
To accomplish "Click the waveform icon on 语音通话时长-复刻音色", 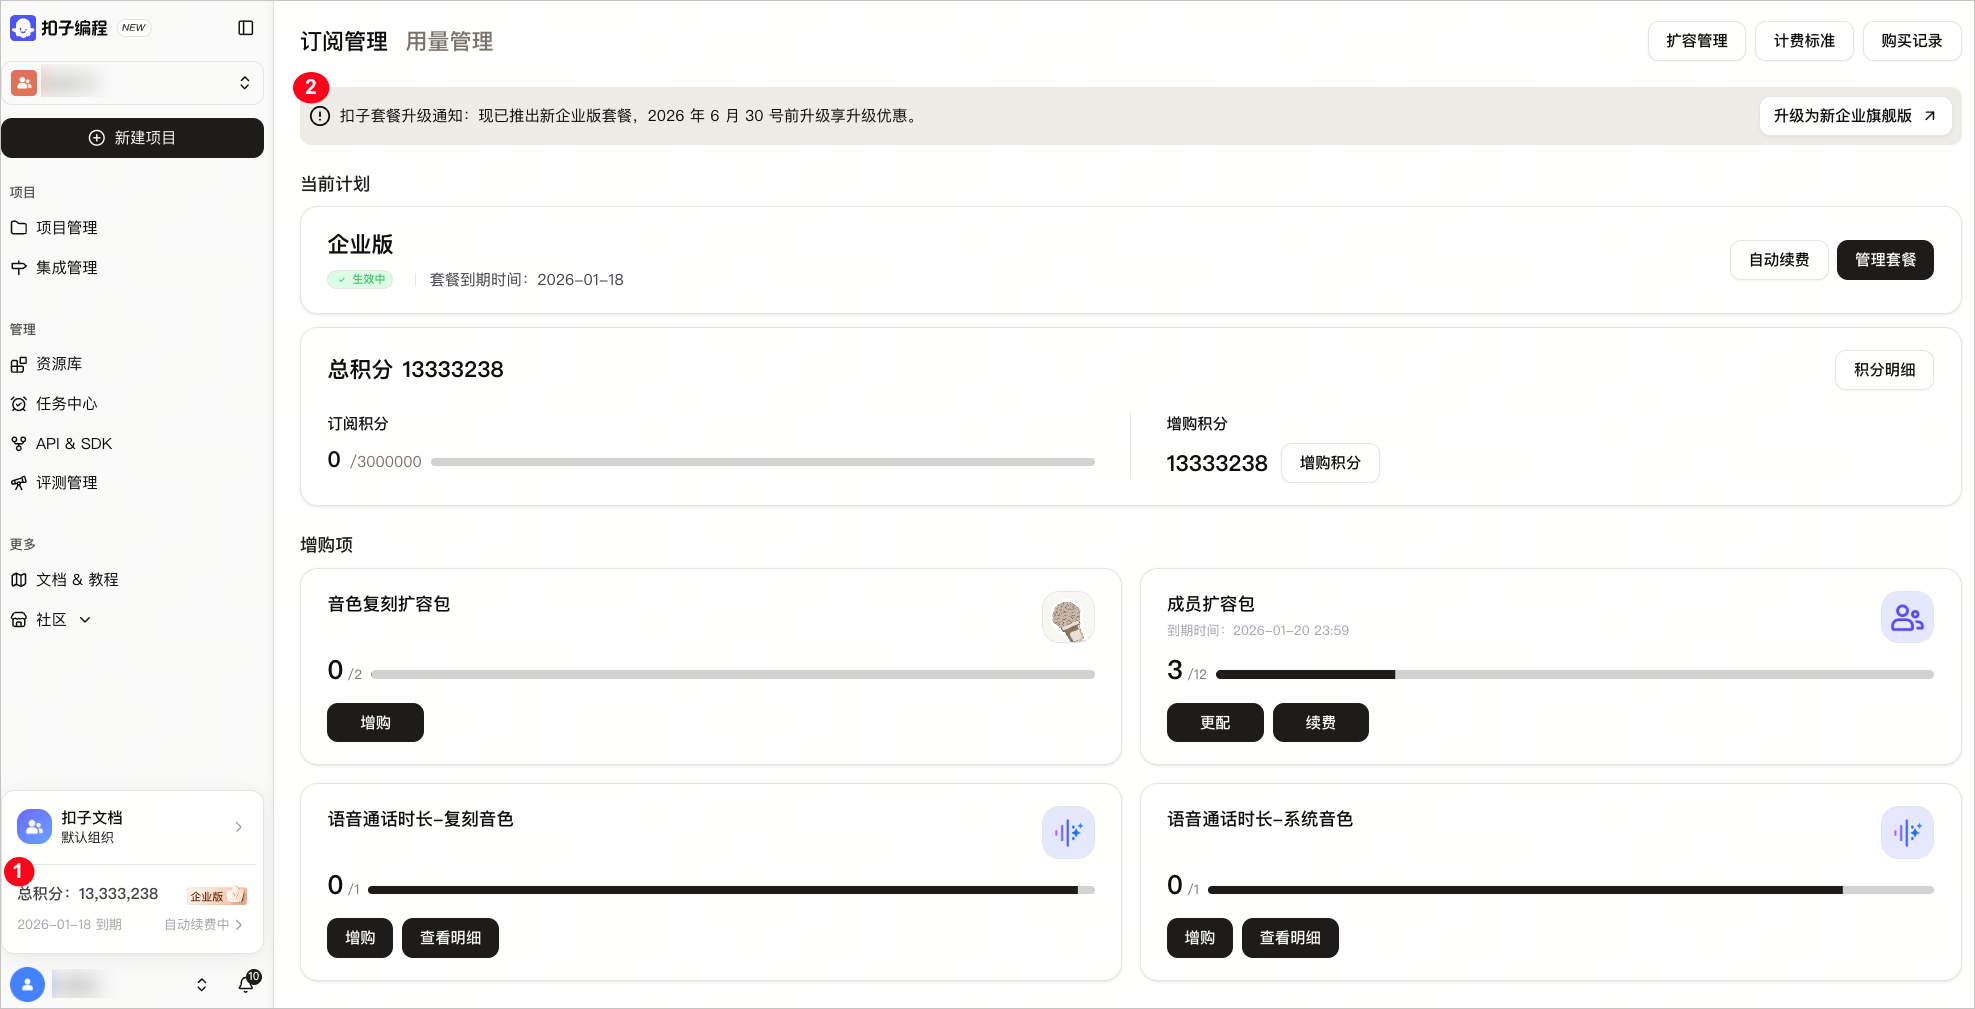I will (1068, 832).
